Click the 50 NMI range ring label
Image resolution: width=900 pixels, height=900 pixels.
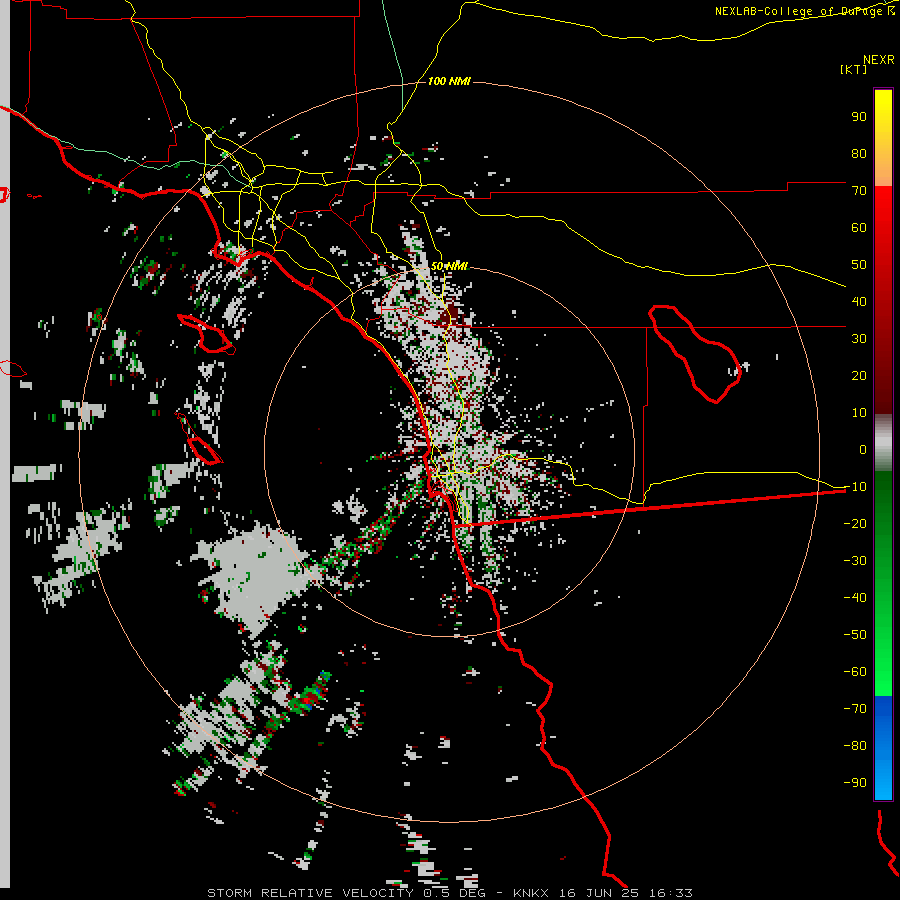(449, 266)
